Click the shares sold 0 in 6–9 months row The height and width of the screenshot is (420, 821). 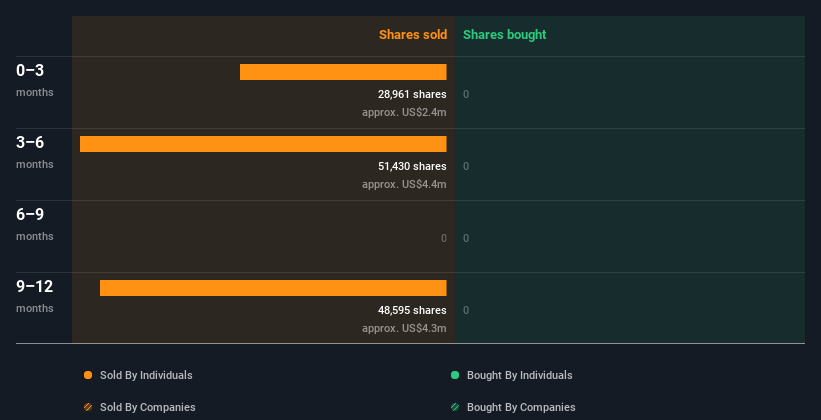(x=444, y=239)
